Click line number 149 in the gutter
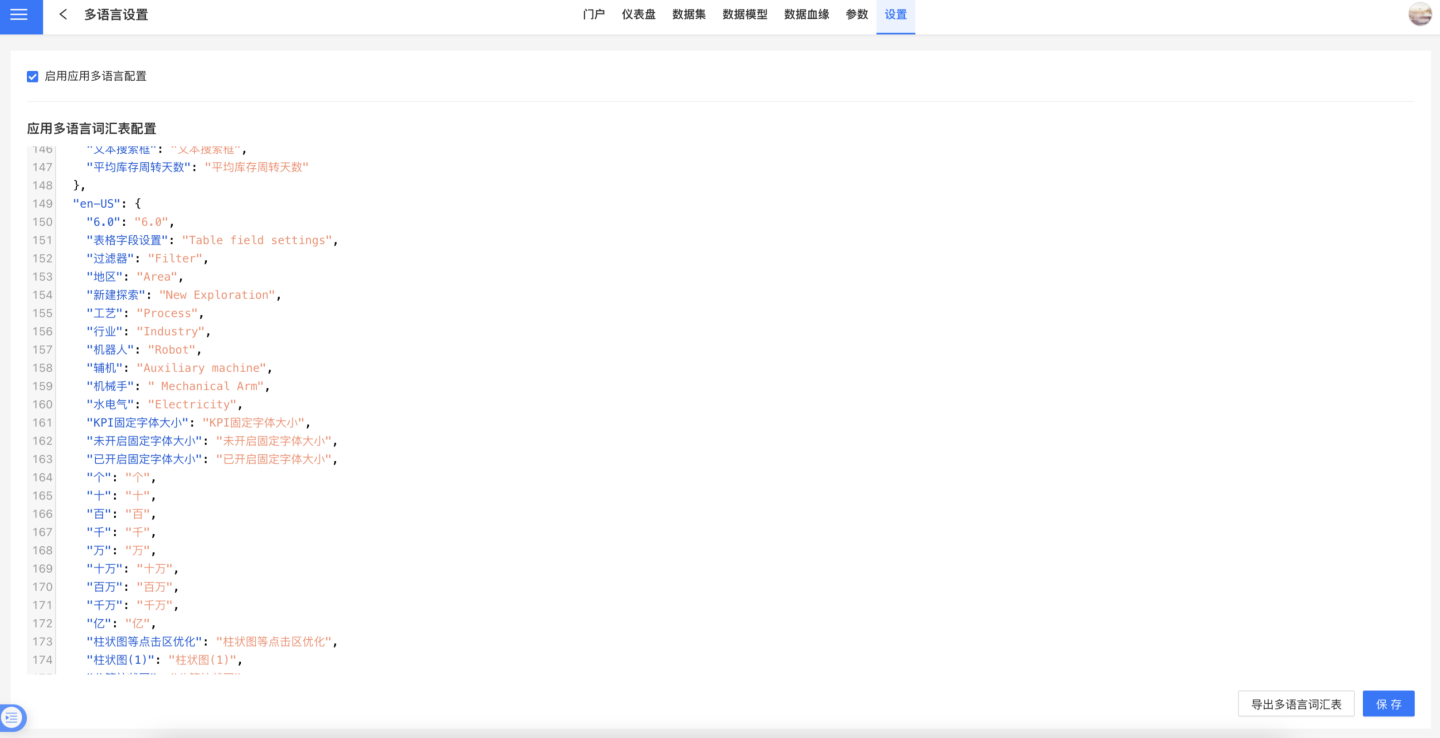The width and height of the screenshot is (1440, 738). 42,204
